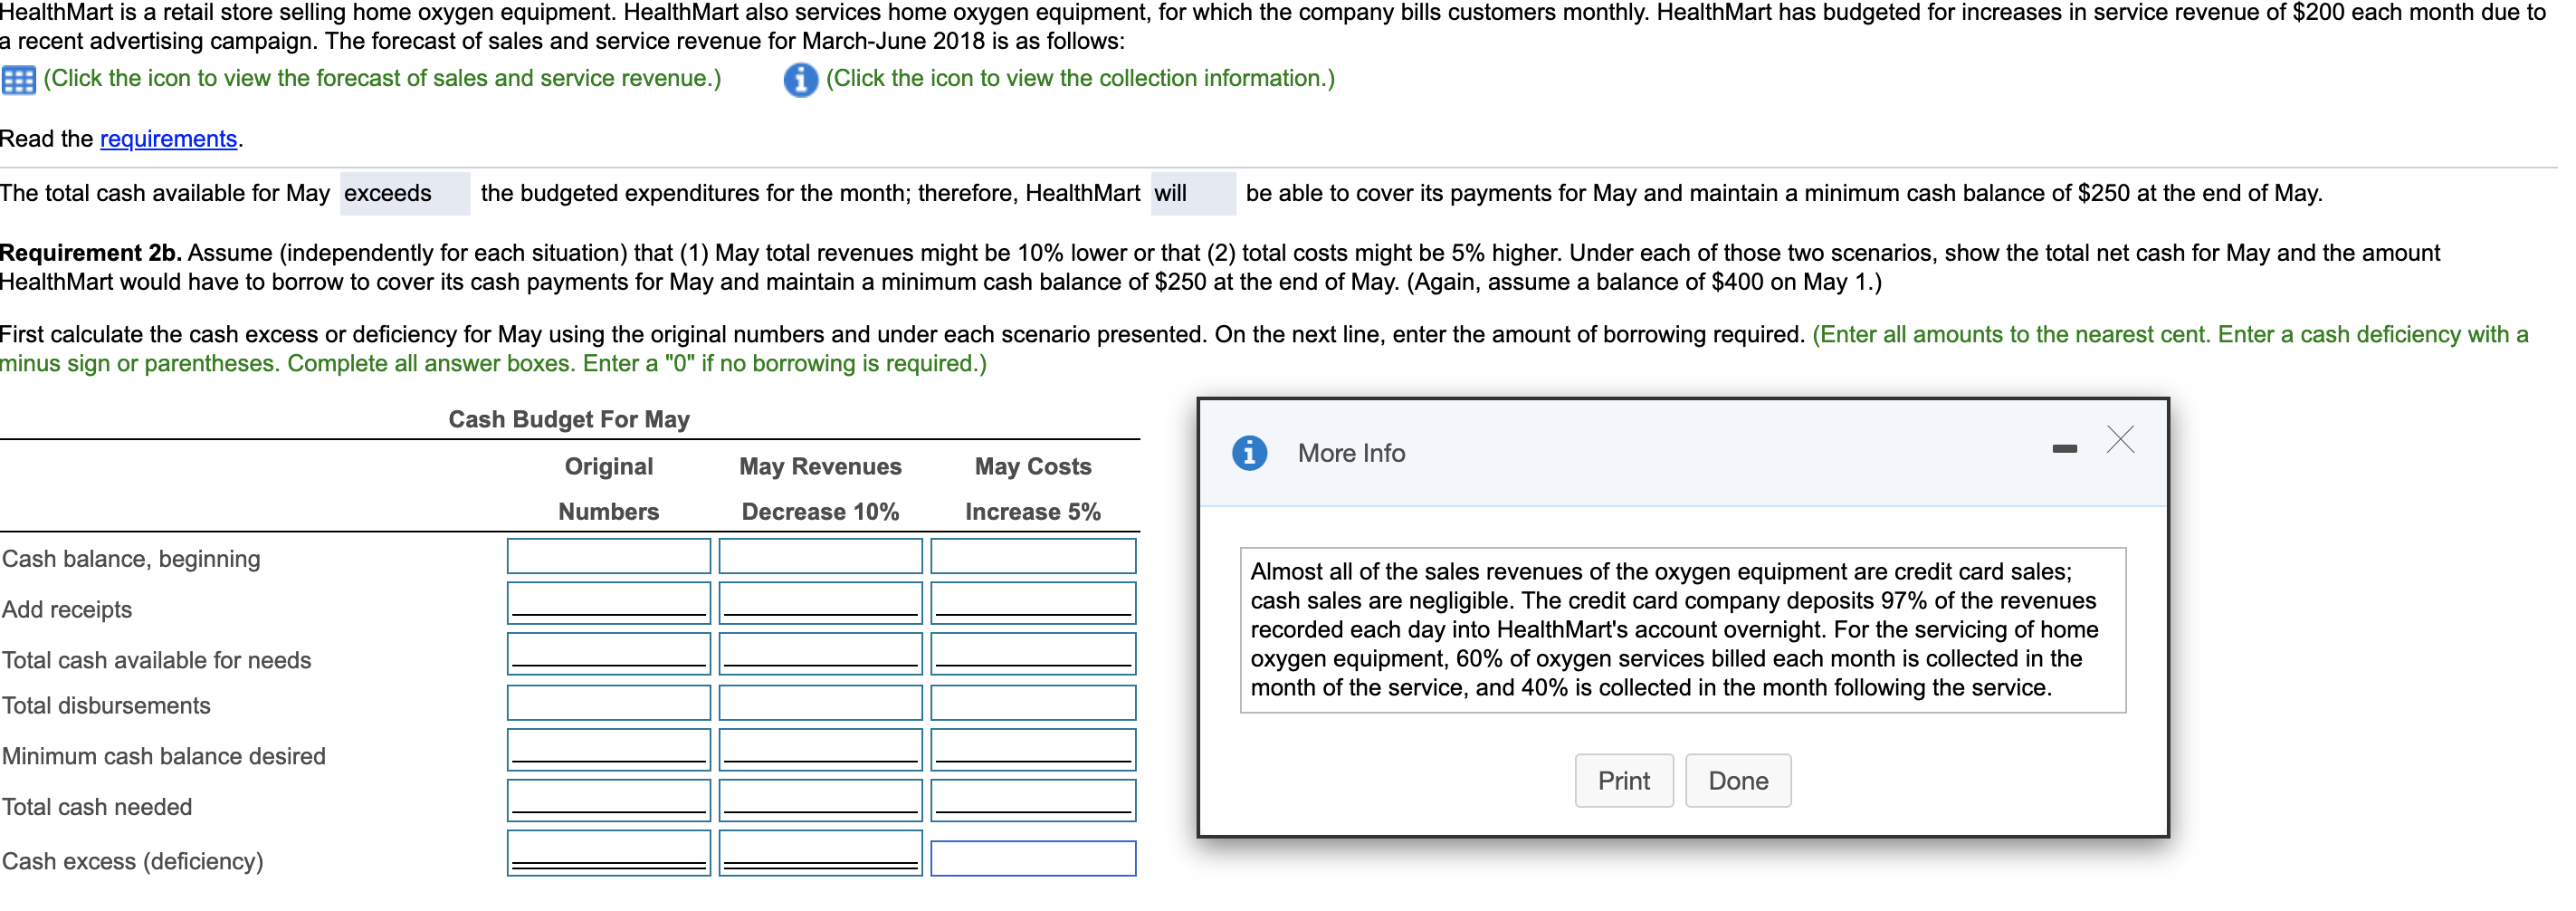Viewport: 2576px width, 911px height.
Task: Click the 'May Costs' column header
Action: pyautogui.click(x=1033, y=467)
